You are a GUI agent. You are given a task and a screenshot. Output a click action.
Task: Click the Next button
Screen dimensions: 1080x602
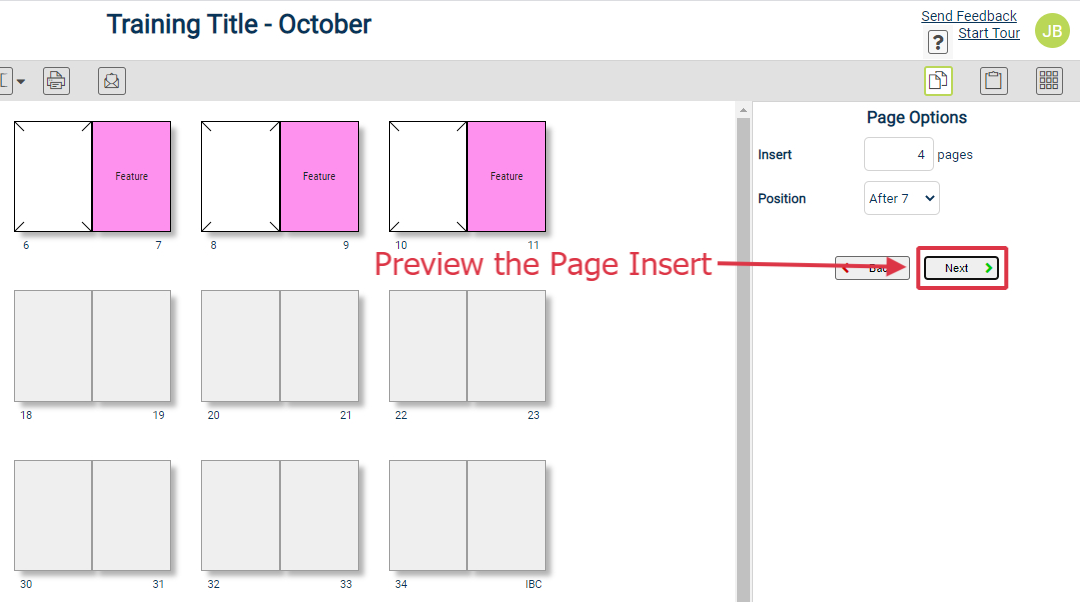961,268
